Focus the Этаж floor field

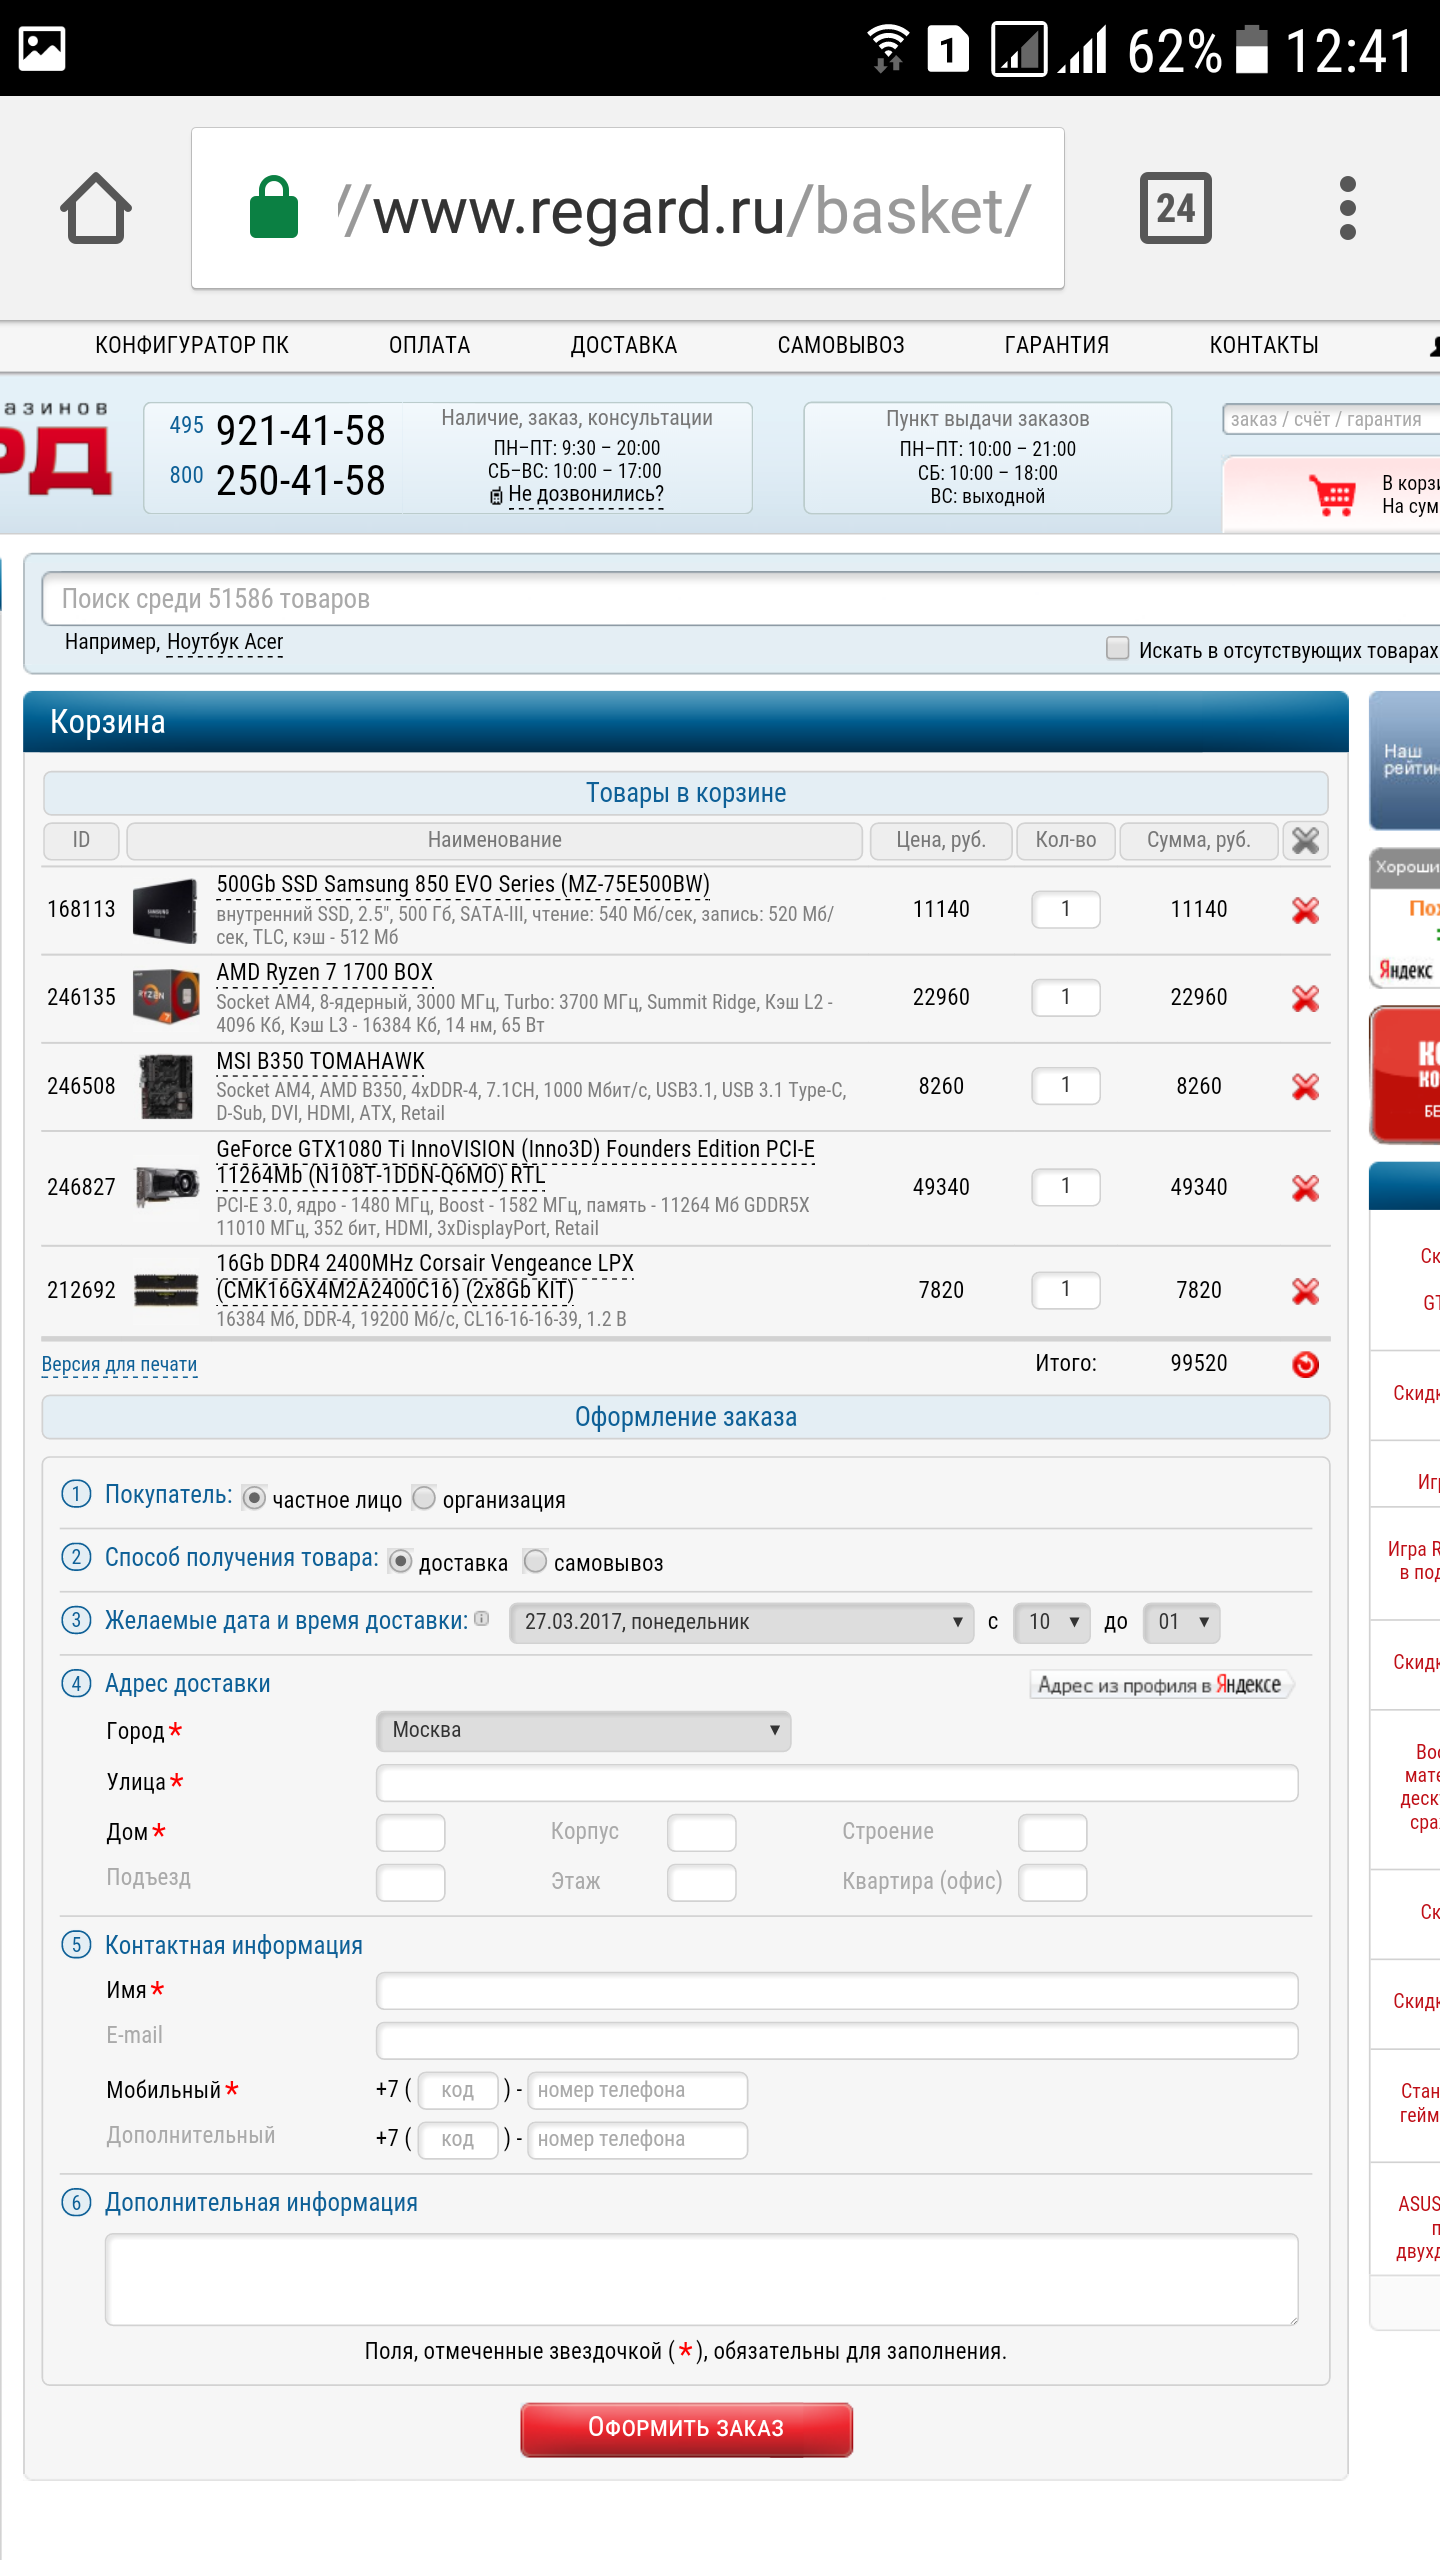click(702, 1882)
